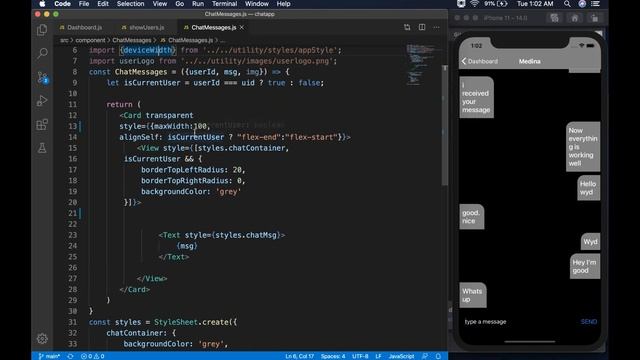Switch to the Dashboard.js tab

pos(81,27)
